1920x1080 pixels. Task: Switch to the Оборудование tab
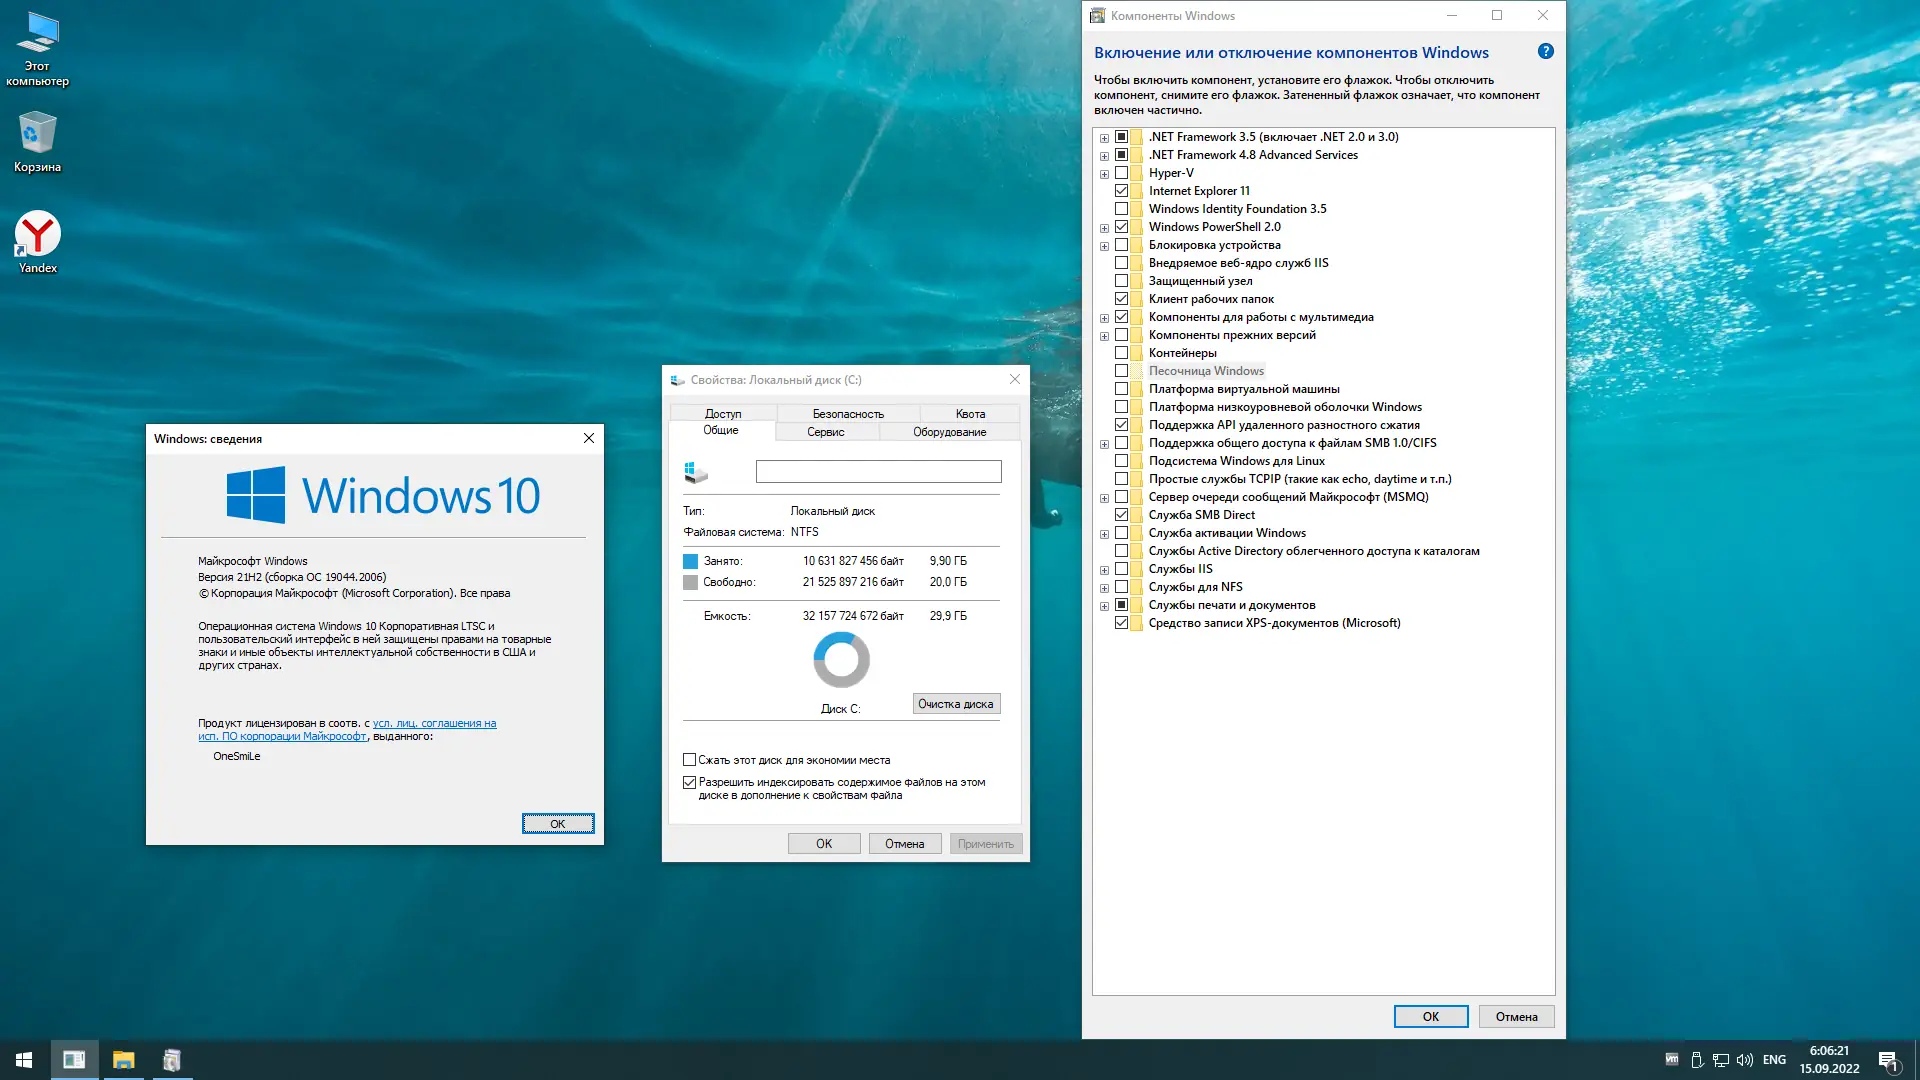tap(949, 432)
